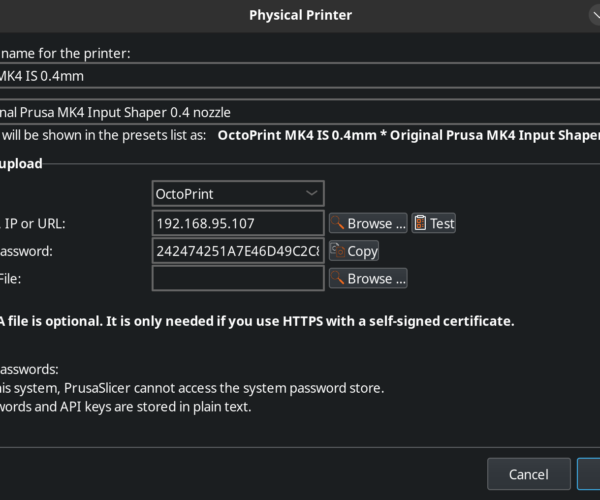Click the preset field 'Prusa MK4 Input Shaper 0.4 nozzle'
The height and width of the screenshot is (500, 600).
tap(300, 112)
